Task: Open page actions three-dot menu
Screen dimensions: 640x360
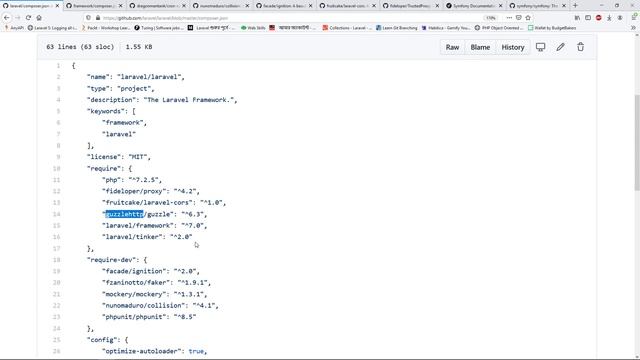Action: 509,18
